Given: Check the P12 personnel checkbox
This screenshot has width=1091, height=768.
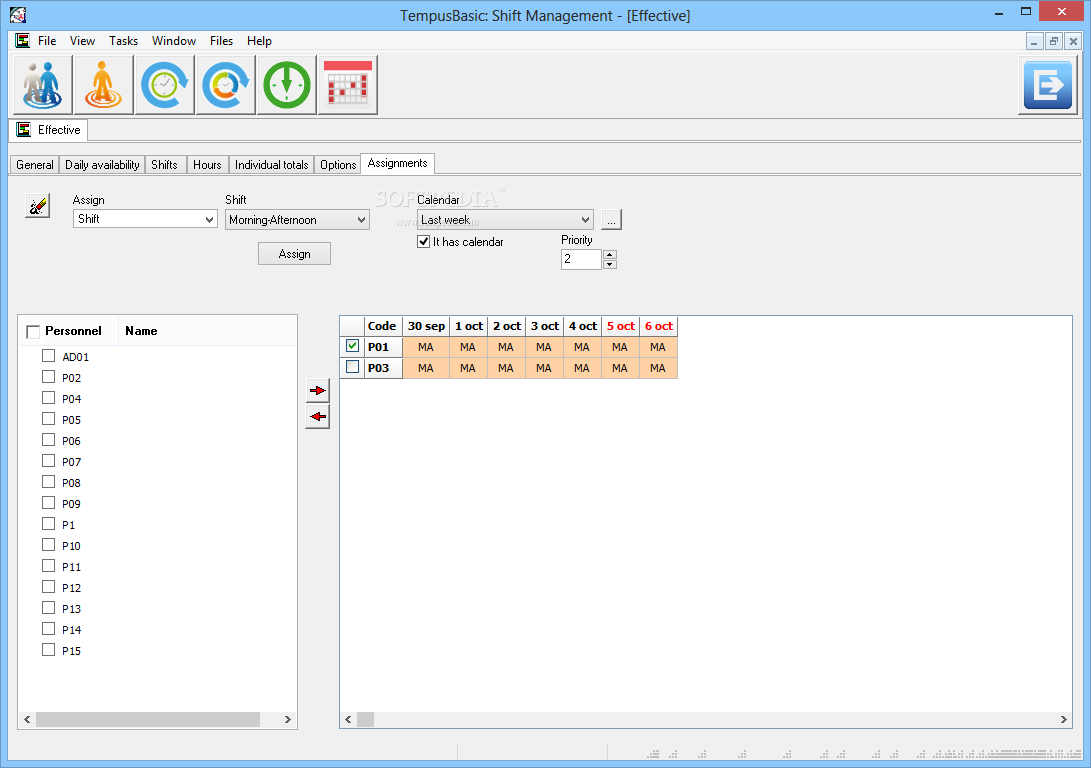Looking at the screenshot, I should (48, 586).
